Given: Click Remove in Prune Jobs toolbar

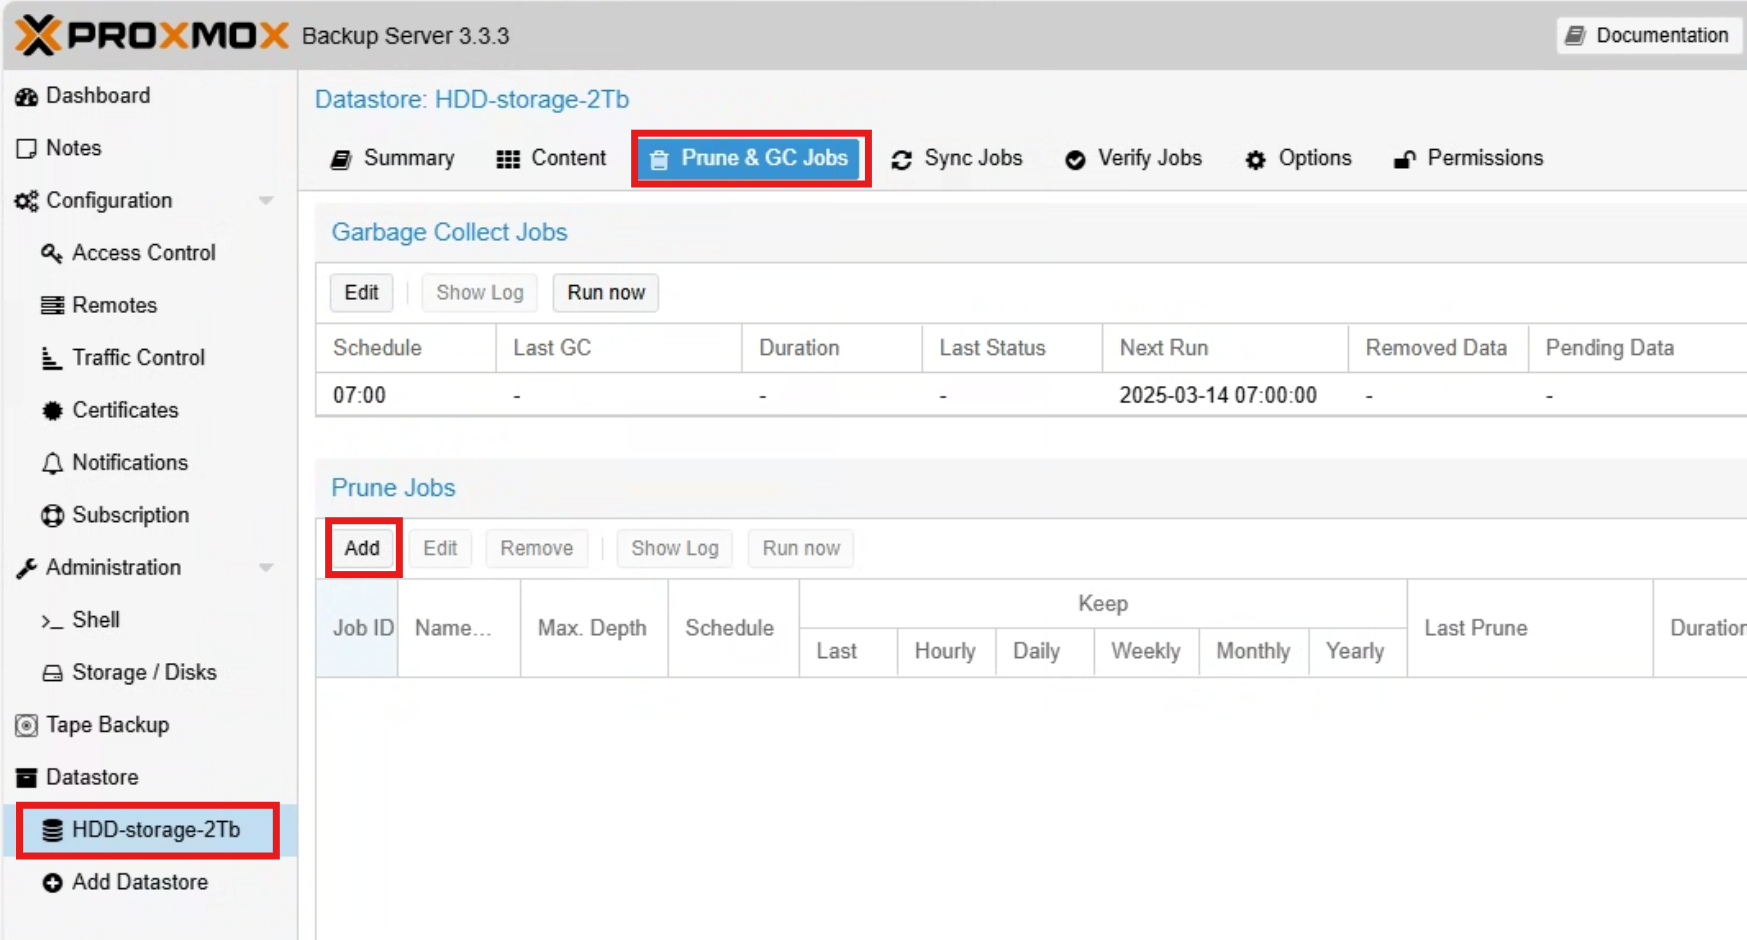Looking at the screenshot, I should click(537, 548).
